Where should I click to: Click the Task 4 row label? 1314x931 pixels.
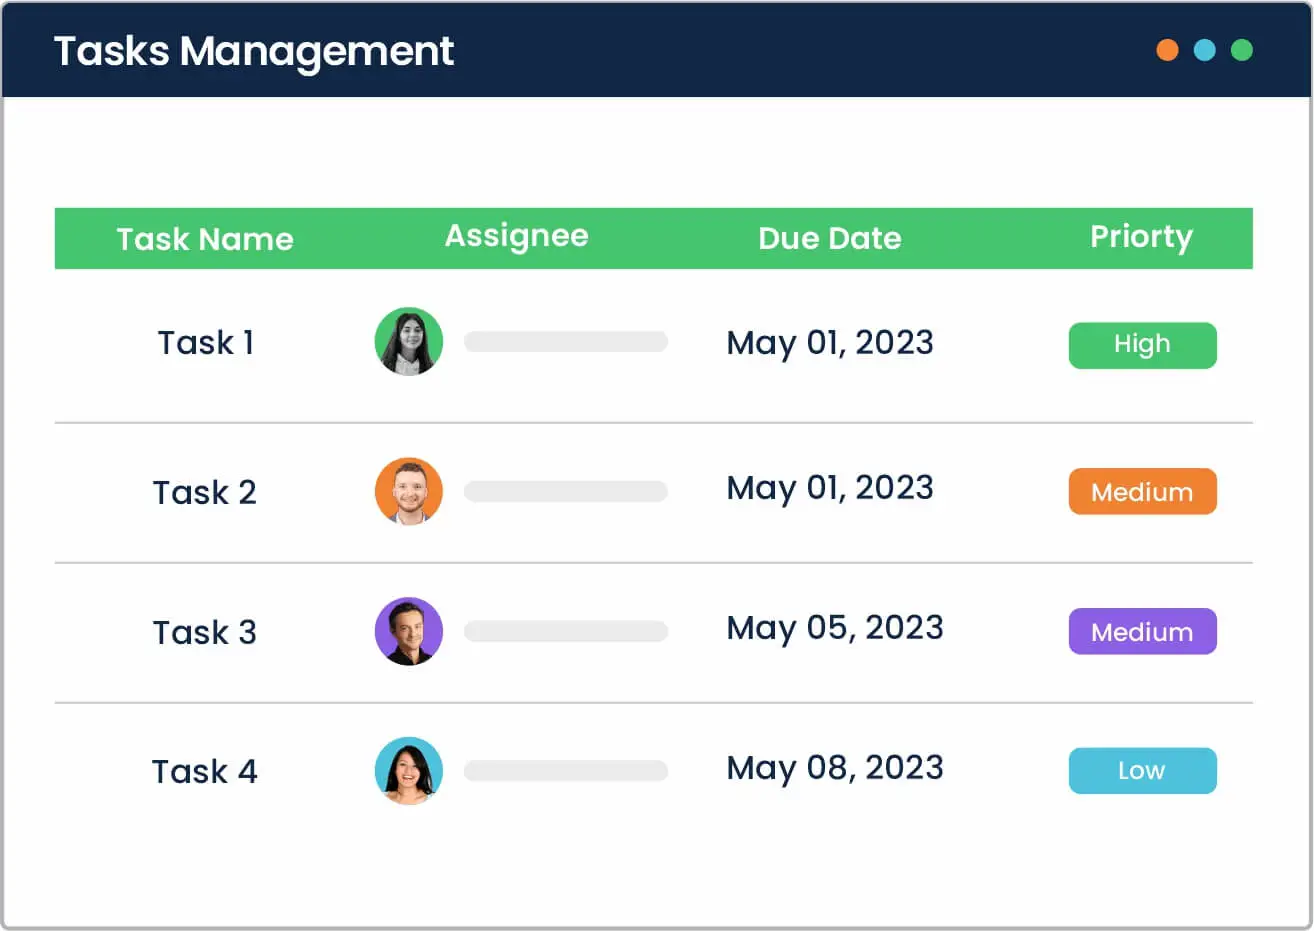(204, 771)
